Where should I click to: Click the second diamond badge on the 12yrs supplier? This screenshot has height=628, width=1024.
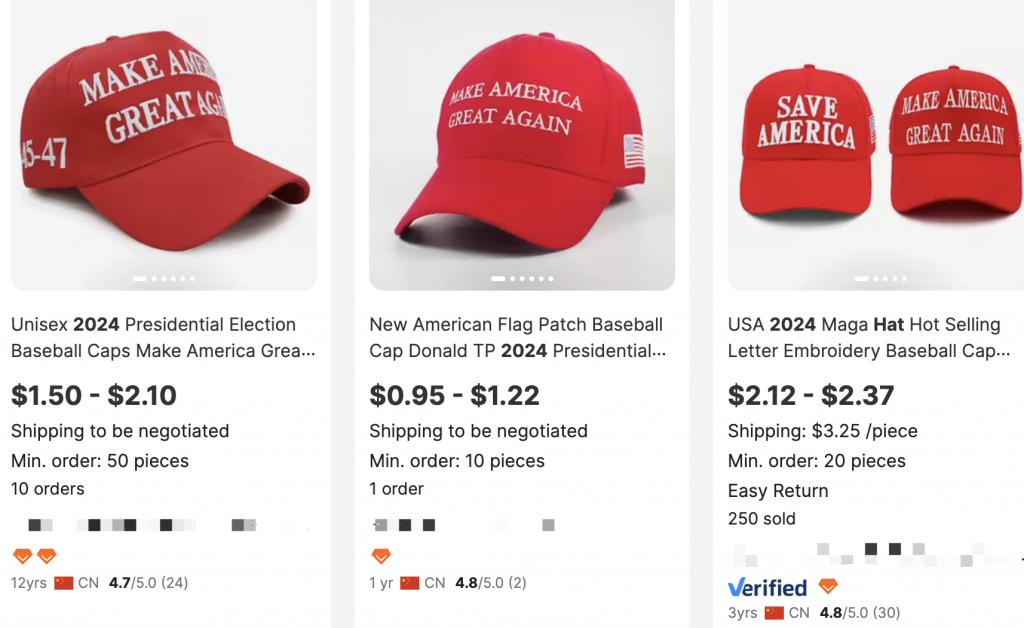(46, 556)
